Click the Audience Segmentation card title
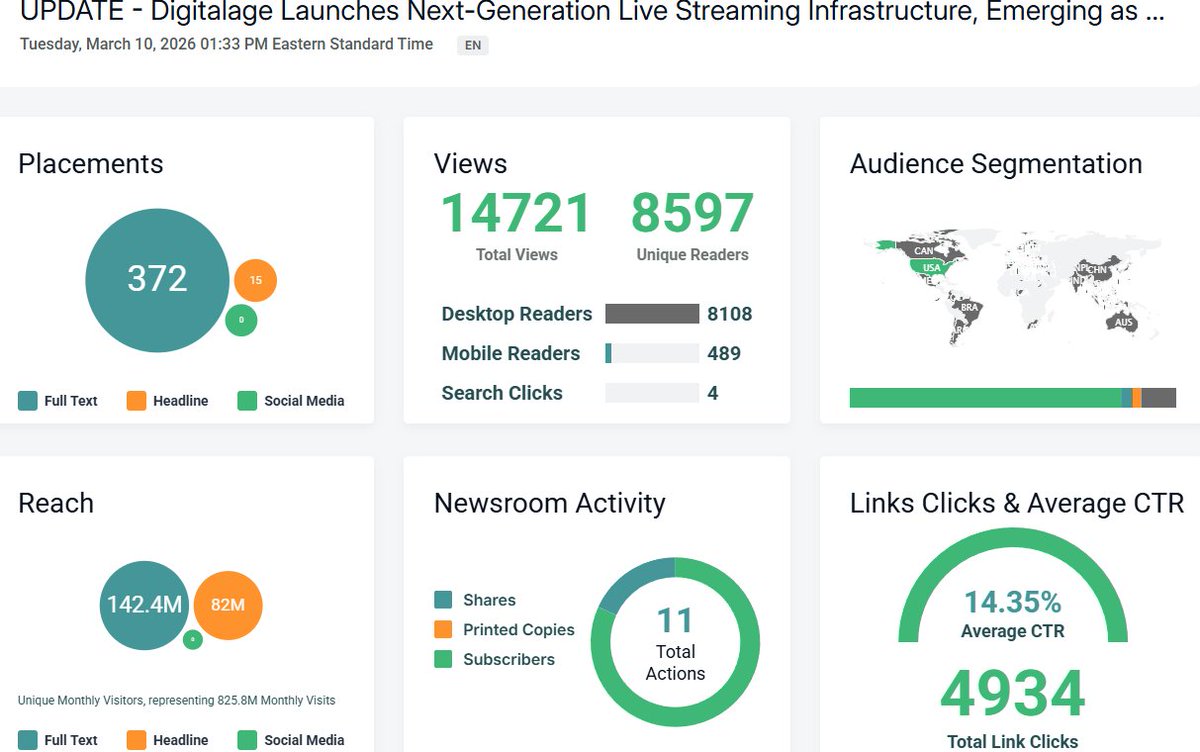 (x=996, y=164)
